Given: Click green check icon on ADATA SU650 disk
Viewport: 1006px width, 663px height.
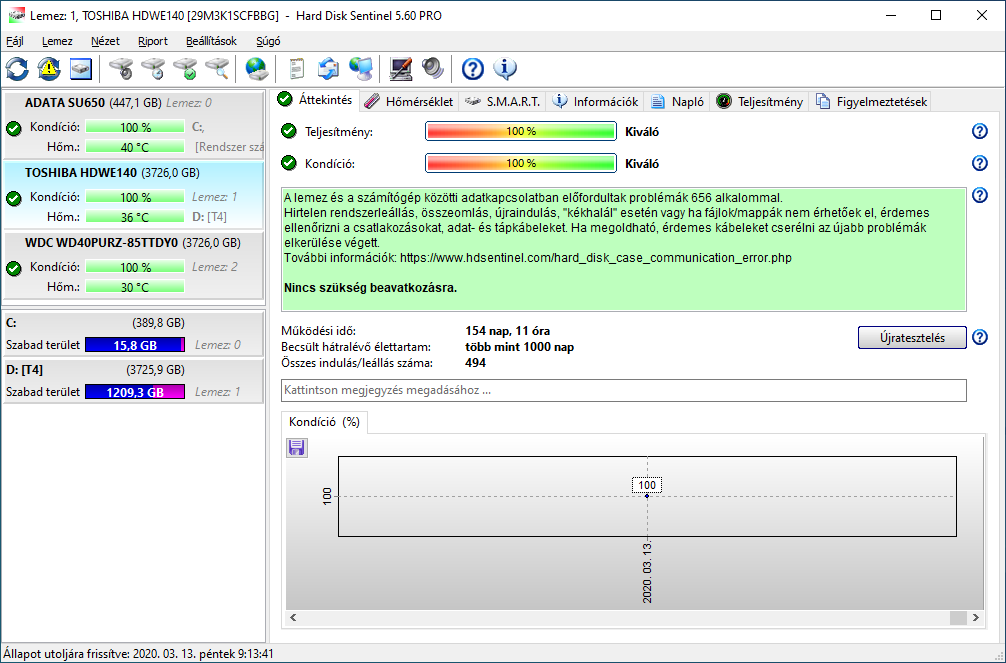Looking at the screenshot, I should click(x=13, y=128).
